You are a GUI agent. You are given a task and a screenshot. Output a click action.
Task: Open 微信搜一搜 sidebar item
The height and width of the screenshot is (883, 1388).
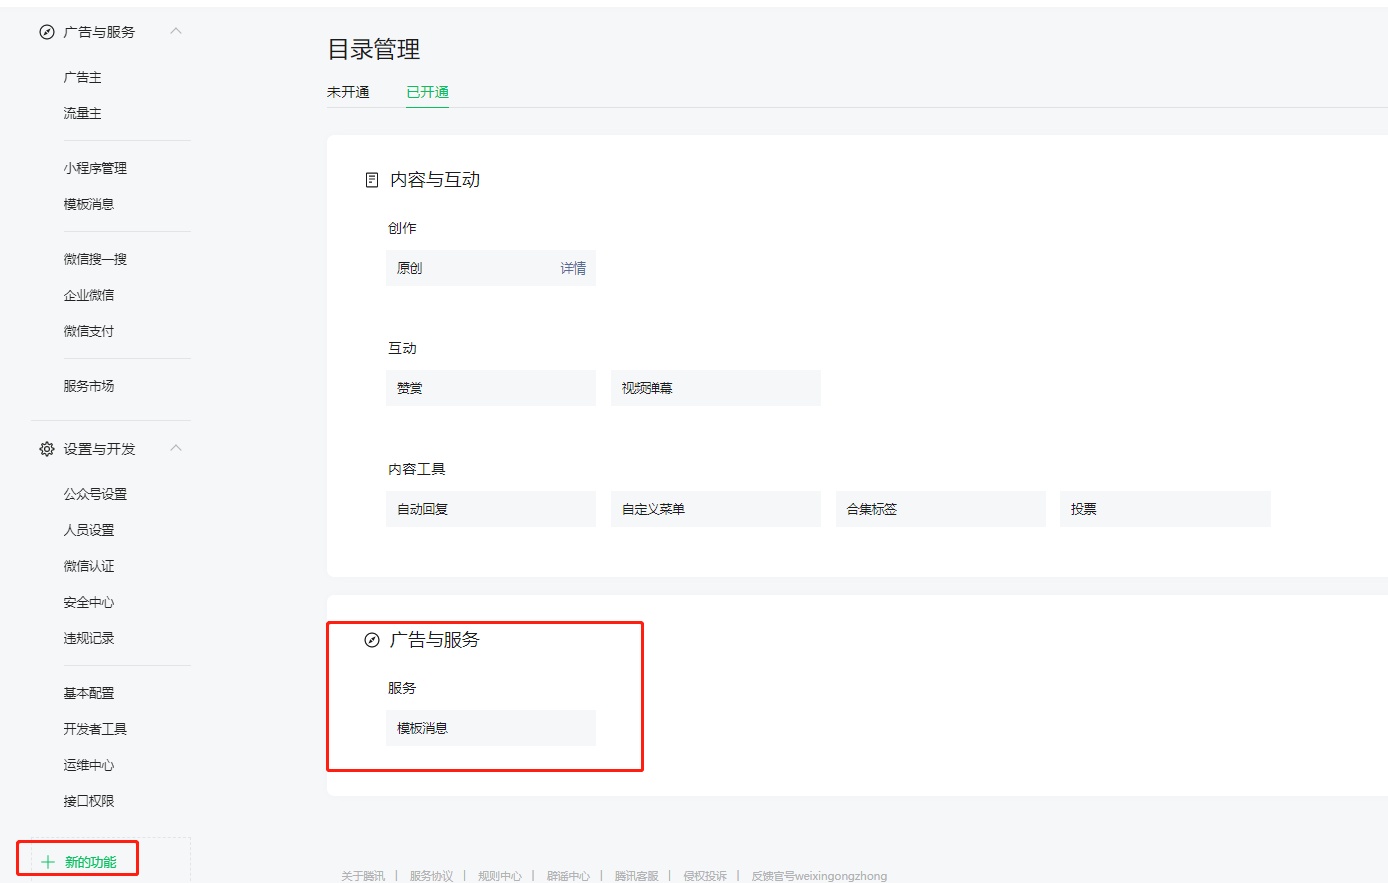coord(95,259)
